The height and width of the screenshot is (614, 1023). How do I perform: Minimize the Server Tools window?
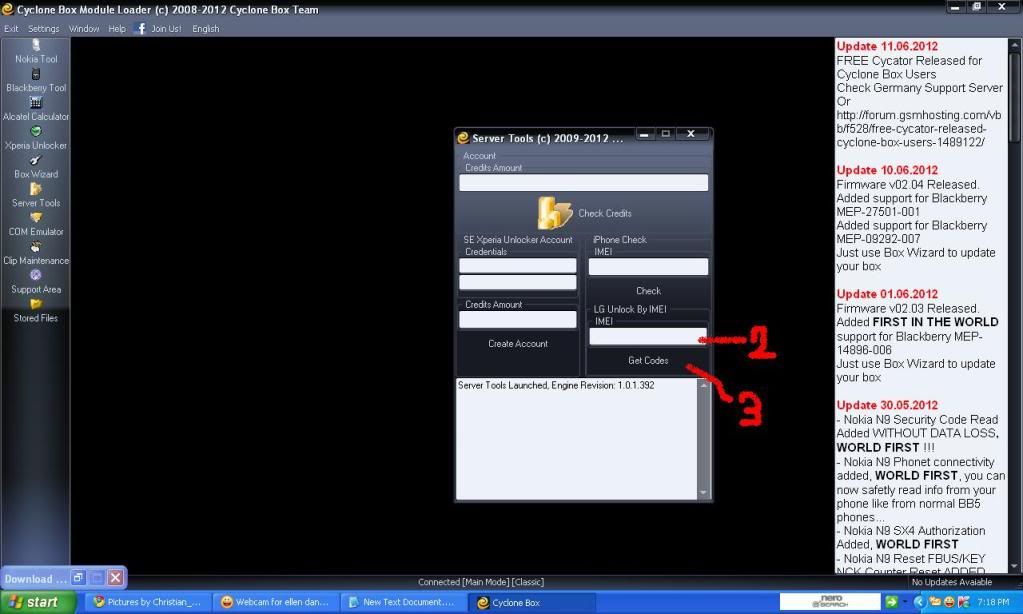pyautogui.click(x=644, y=134)
